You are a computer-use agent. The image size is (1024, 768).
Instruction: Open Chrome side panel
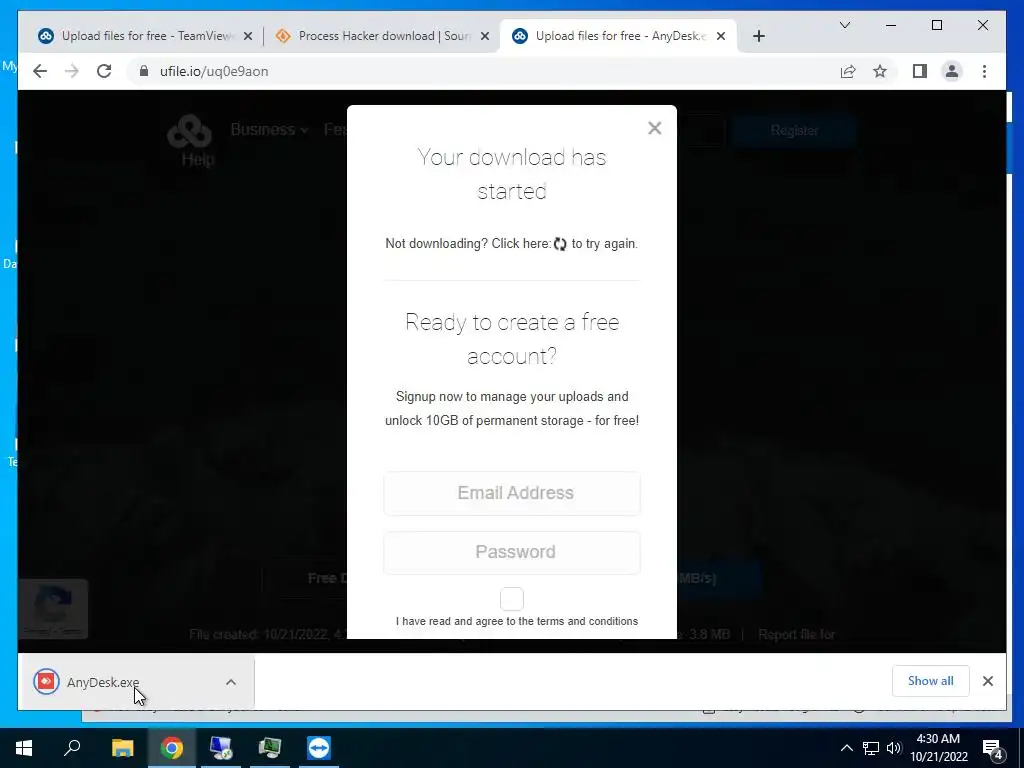920,71
